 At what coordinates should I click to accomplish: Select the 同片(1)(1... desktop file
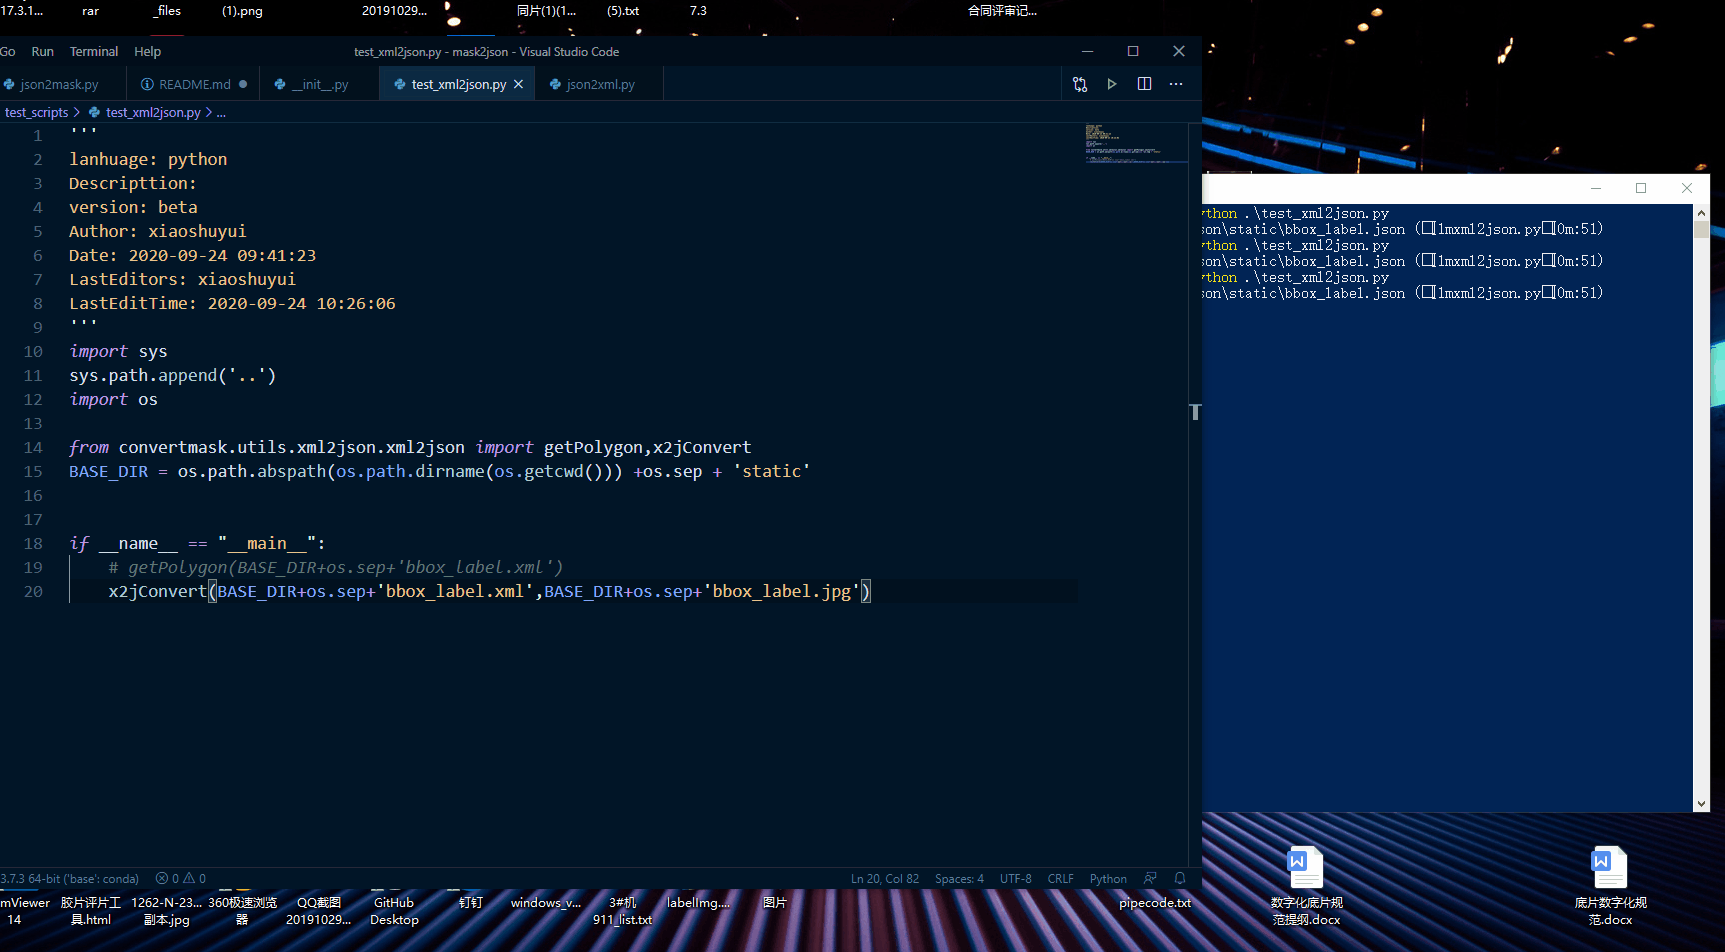pos(546,11)
